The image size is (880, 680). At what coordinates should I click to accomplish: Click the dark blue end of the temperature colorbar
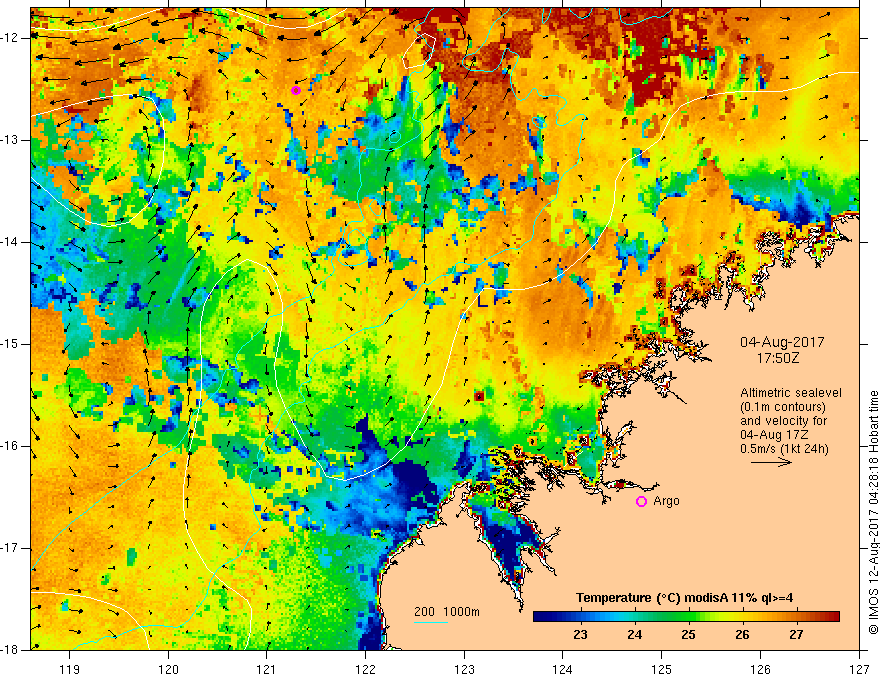[x=542, y=617]
